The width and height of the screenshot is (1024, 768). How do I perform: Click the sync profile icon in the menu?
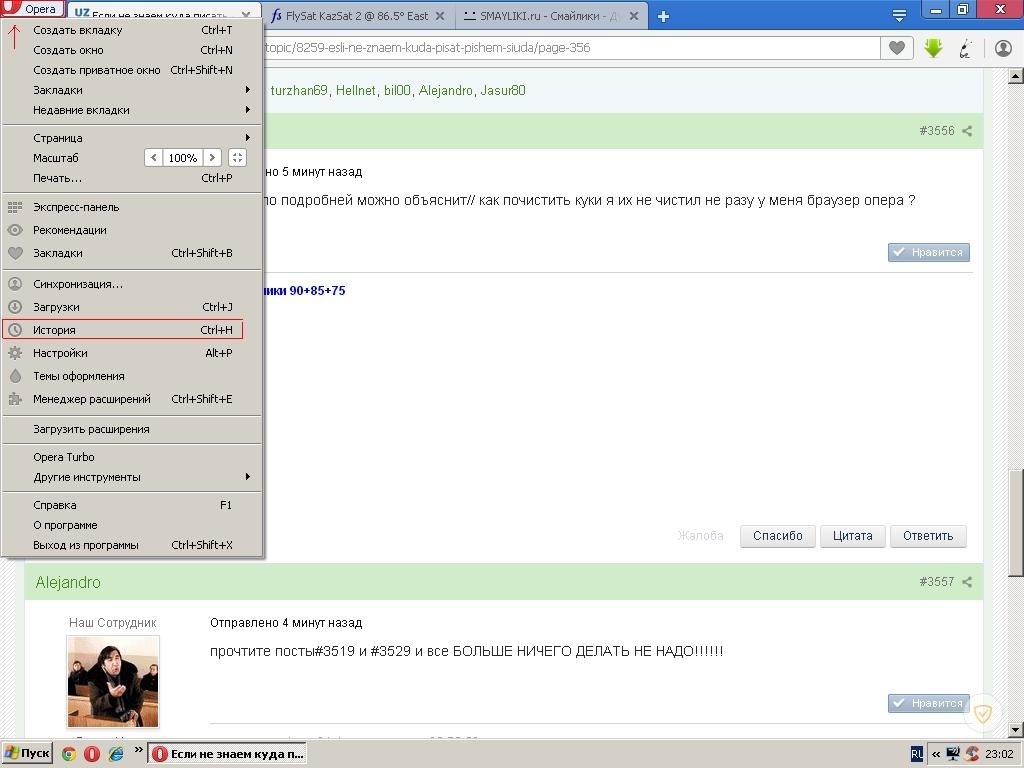click(15, 284)
